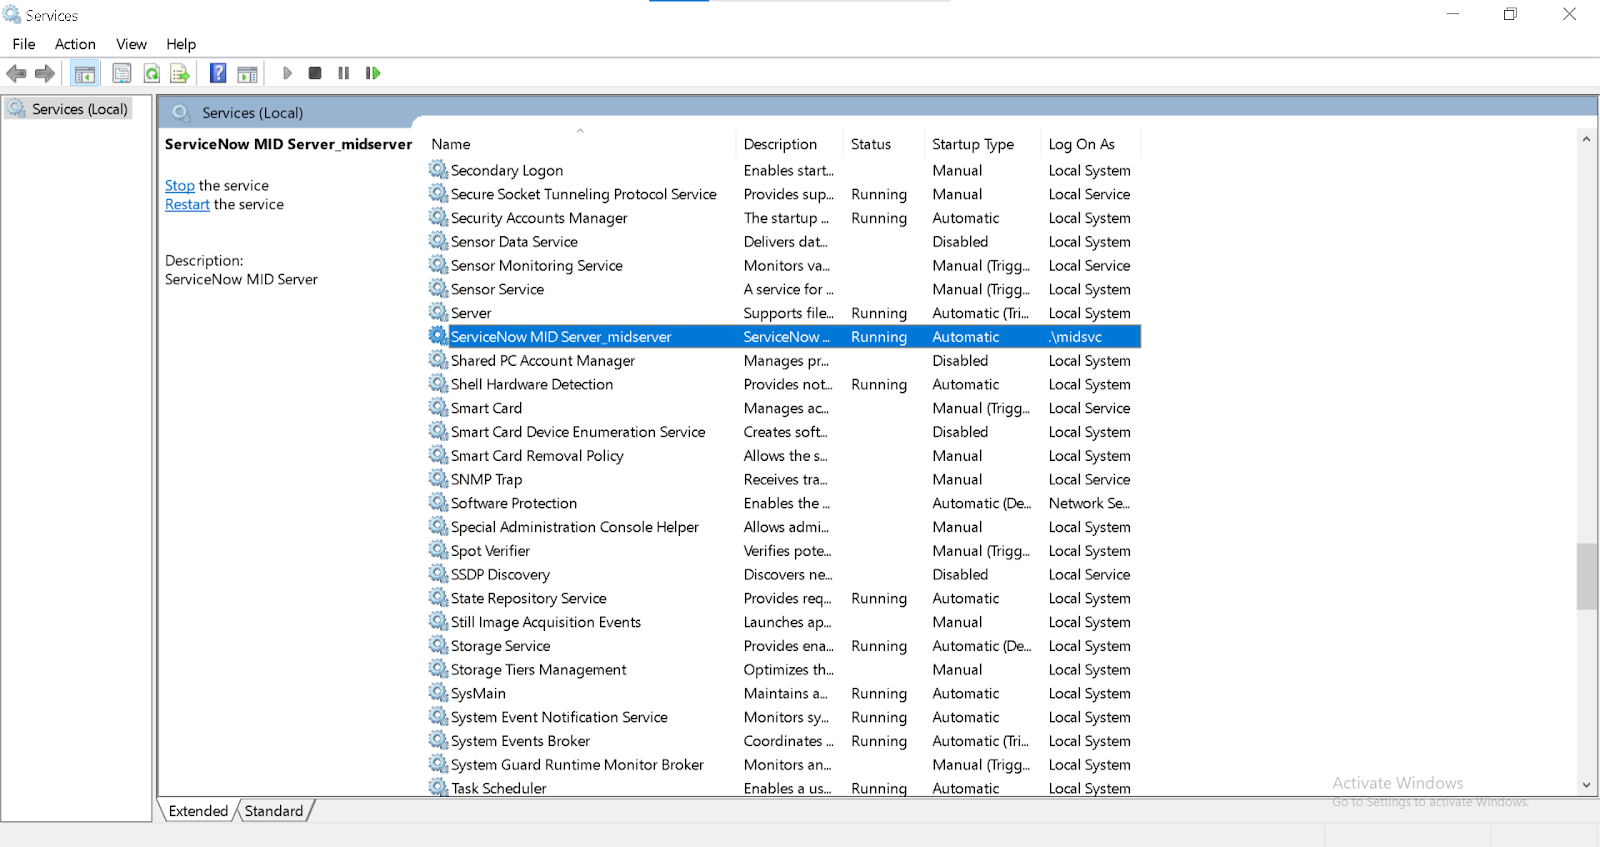This screenshot has height=847, width=1600.
Task: Click the Export List toolbar icon
Action: click(x=180, y=73)
